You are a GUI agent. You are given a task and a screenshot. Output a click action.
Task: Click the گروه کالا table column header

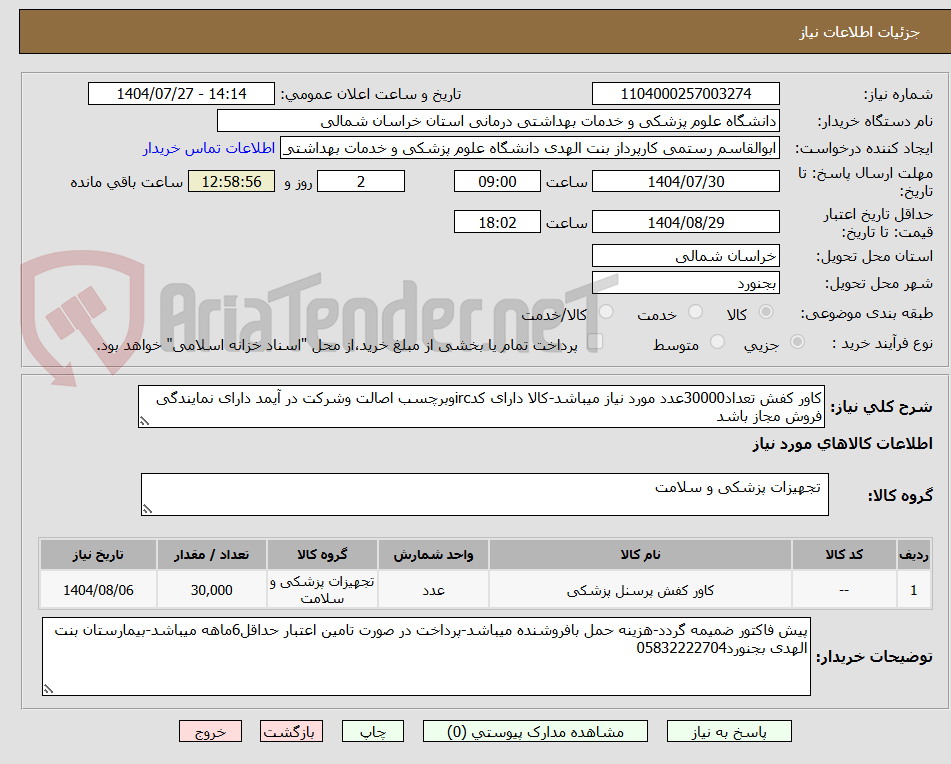coord(322,555)
